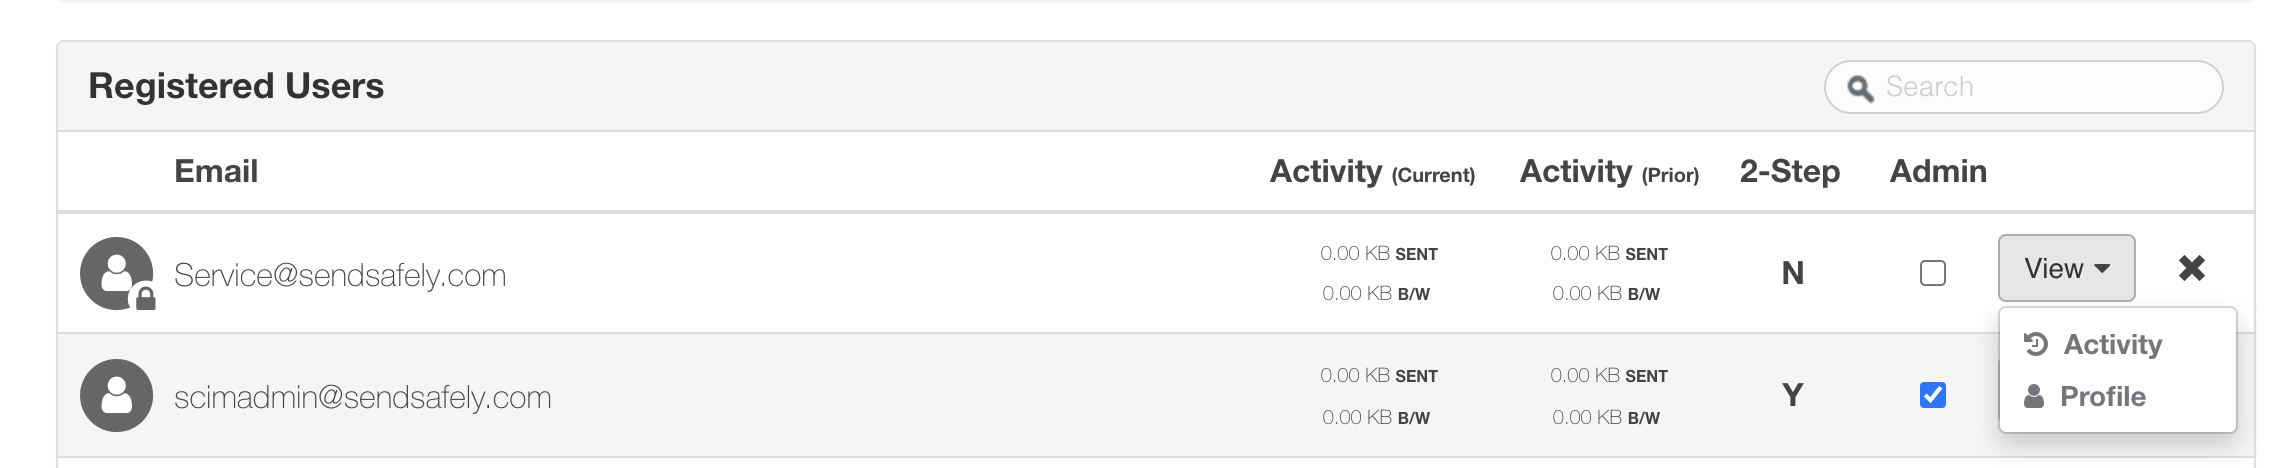This screenshot has height=468, width=2290.
Task: Click the Activity (Current) column header
Action: pyautogui.click(x=1372, y=172)
